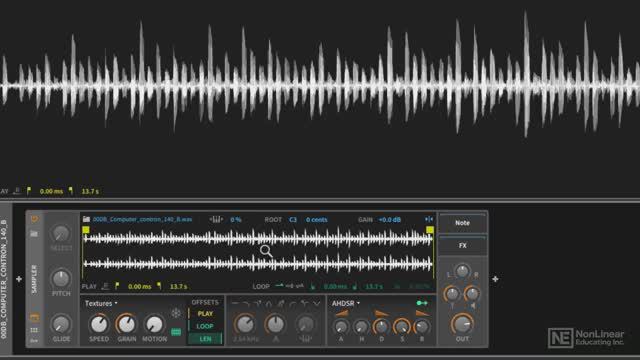Screen dimensions: 640x360
Task: Toggle the green icon below the freeze snowflake
Action: (176, 332)
